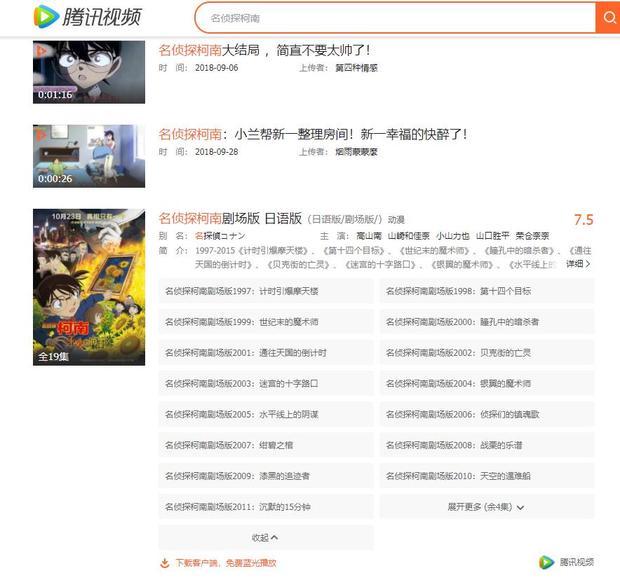Select episode 剧场版2008：战栗的乐谱
Image resolution: width=620 pixels, height=580 pixels.
tap(487, 445)
